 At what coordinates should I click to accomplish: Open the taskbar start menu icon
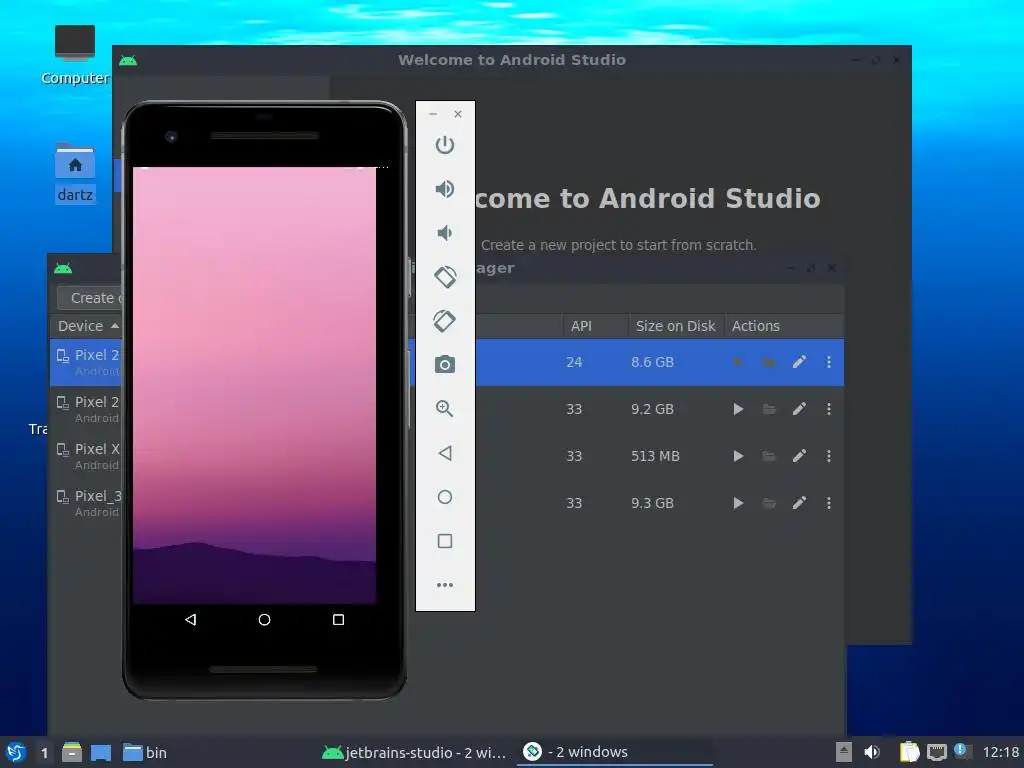coord(16,752)
